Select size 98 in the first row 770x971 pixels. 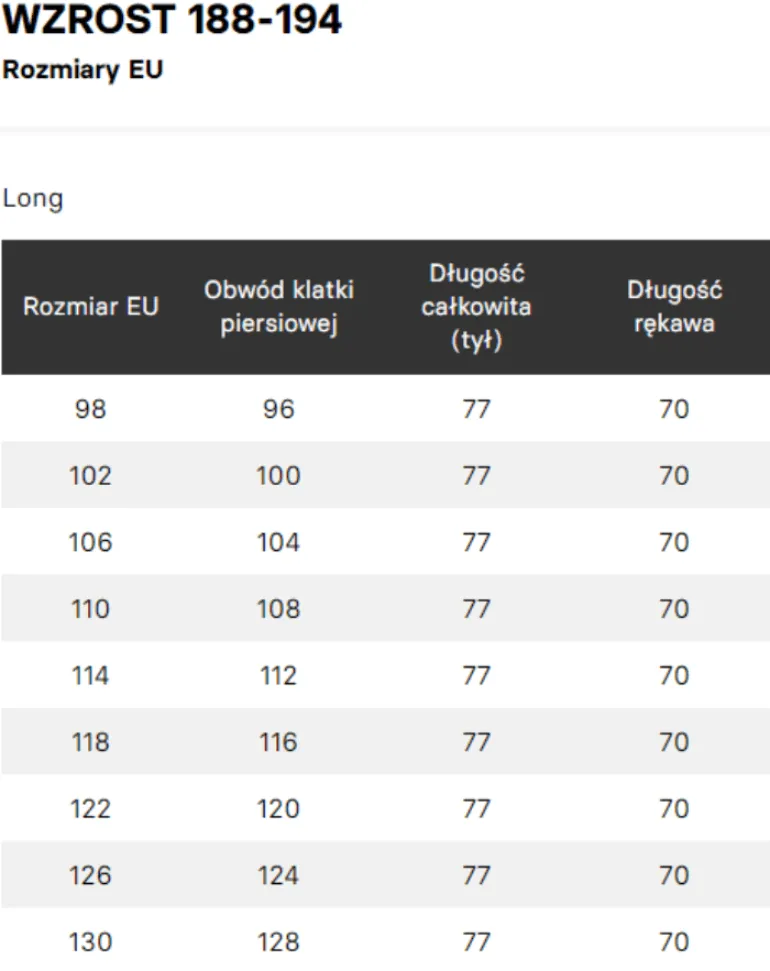tap(90, 409)
